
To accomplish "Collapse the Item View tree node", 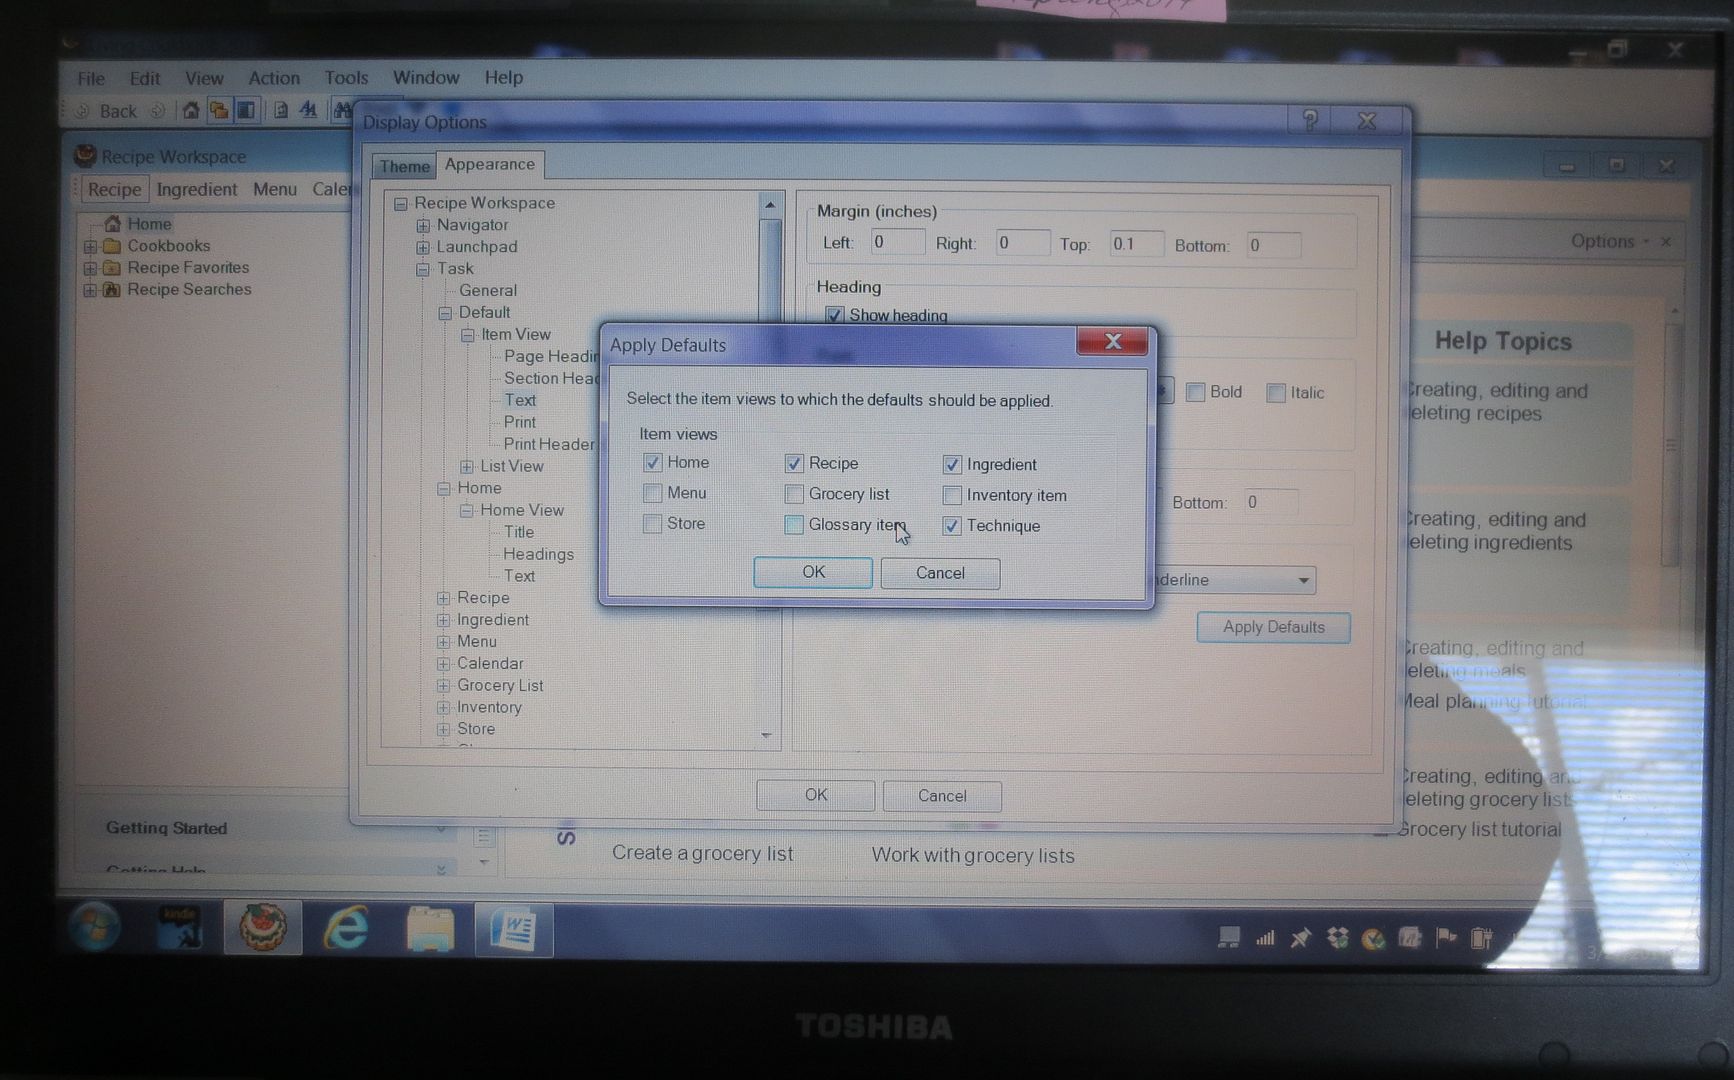I will click(467, 335).
